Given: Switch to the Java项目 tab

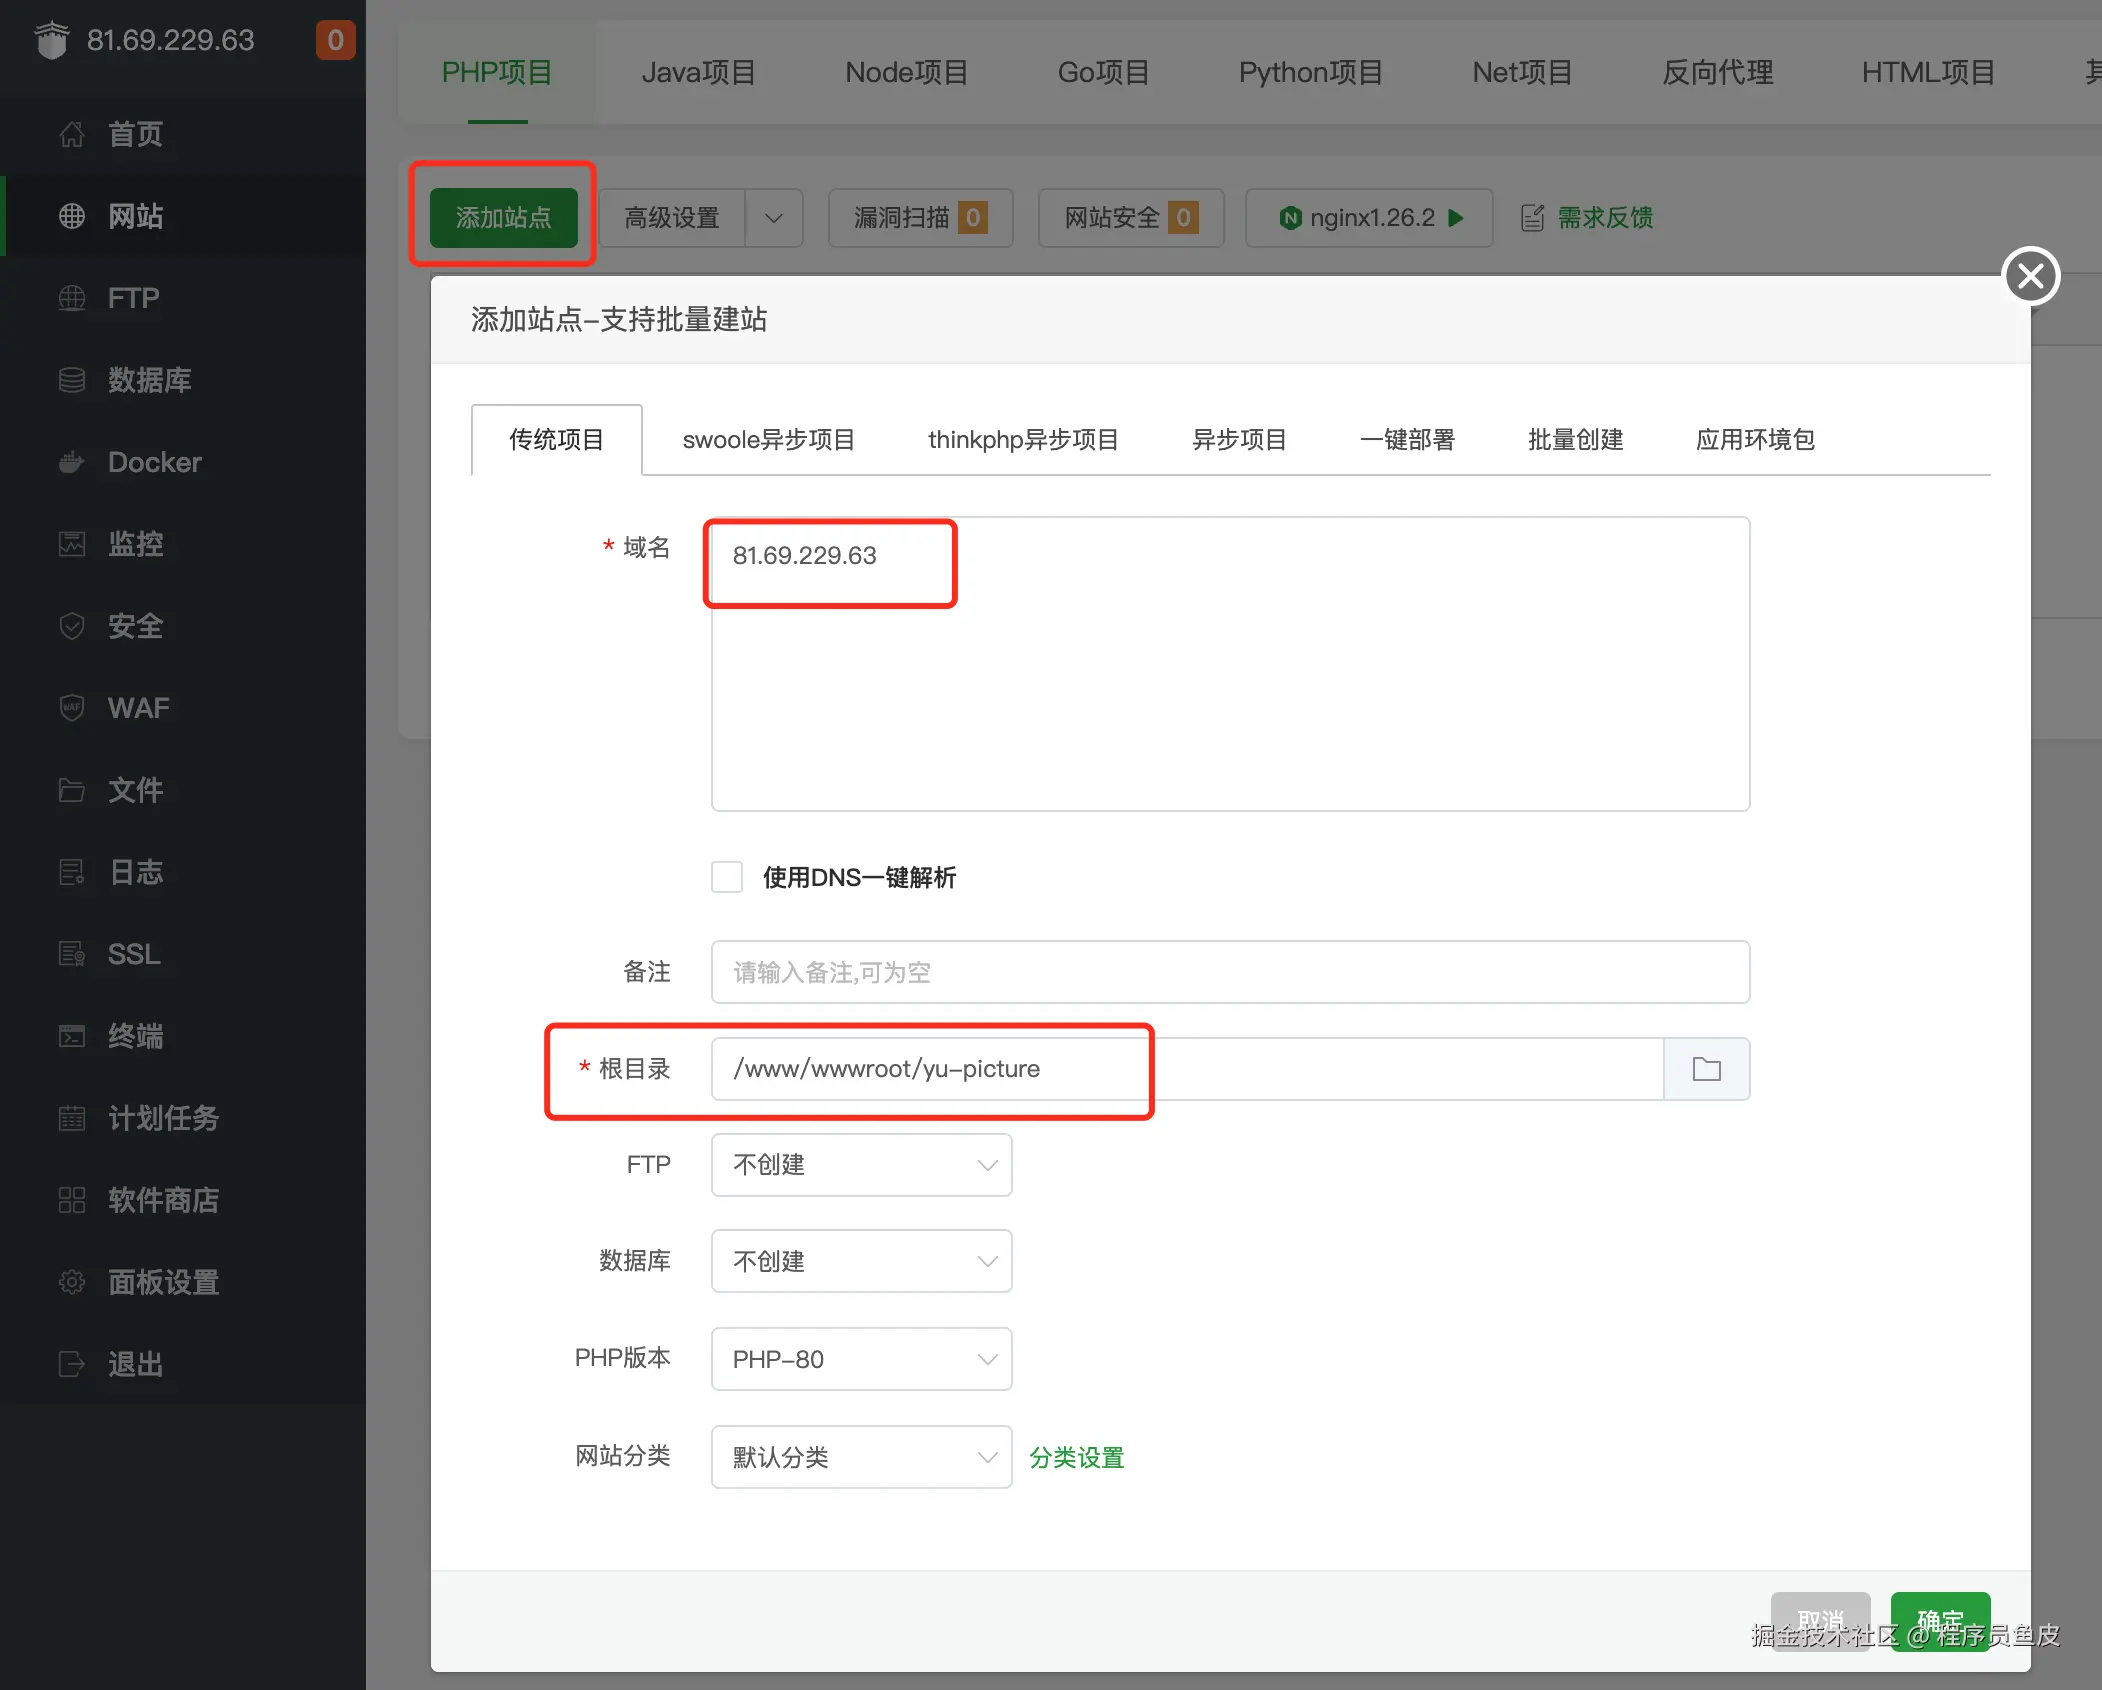Looking at the screenshot, I should tap(698, 73).
